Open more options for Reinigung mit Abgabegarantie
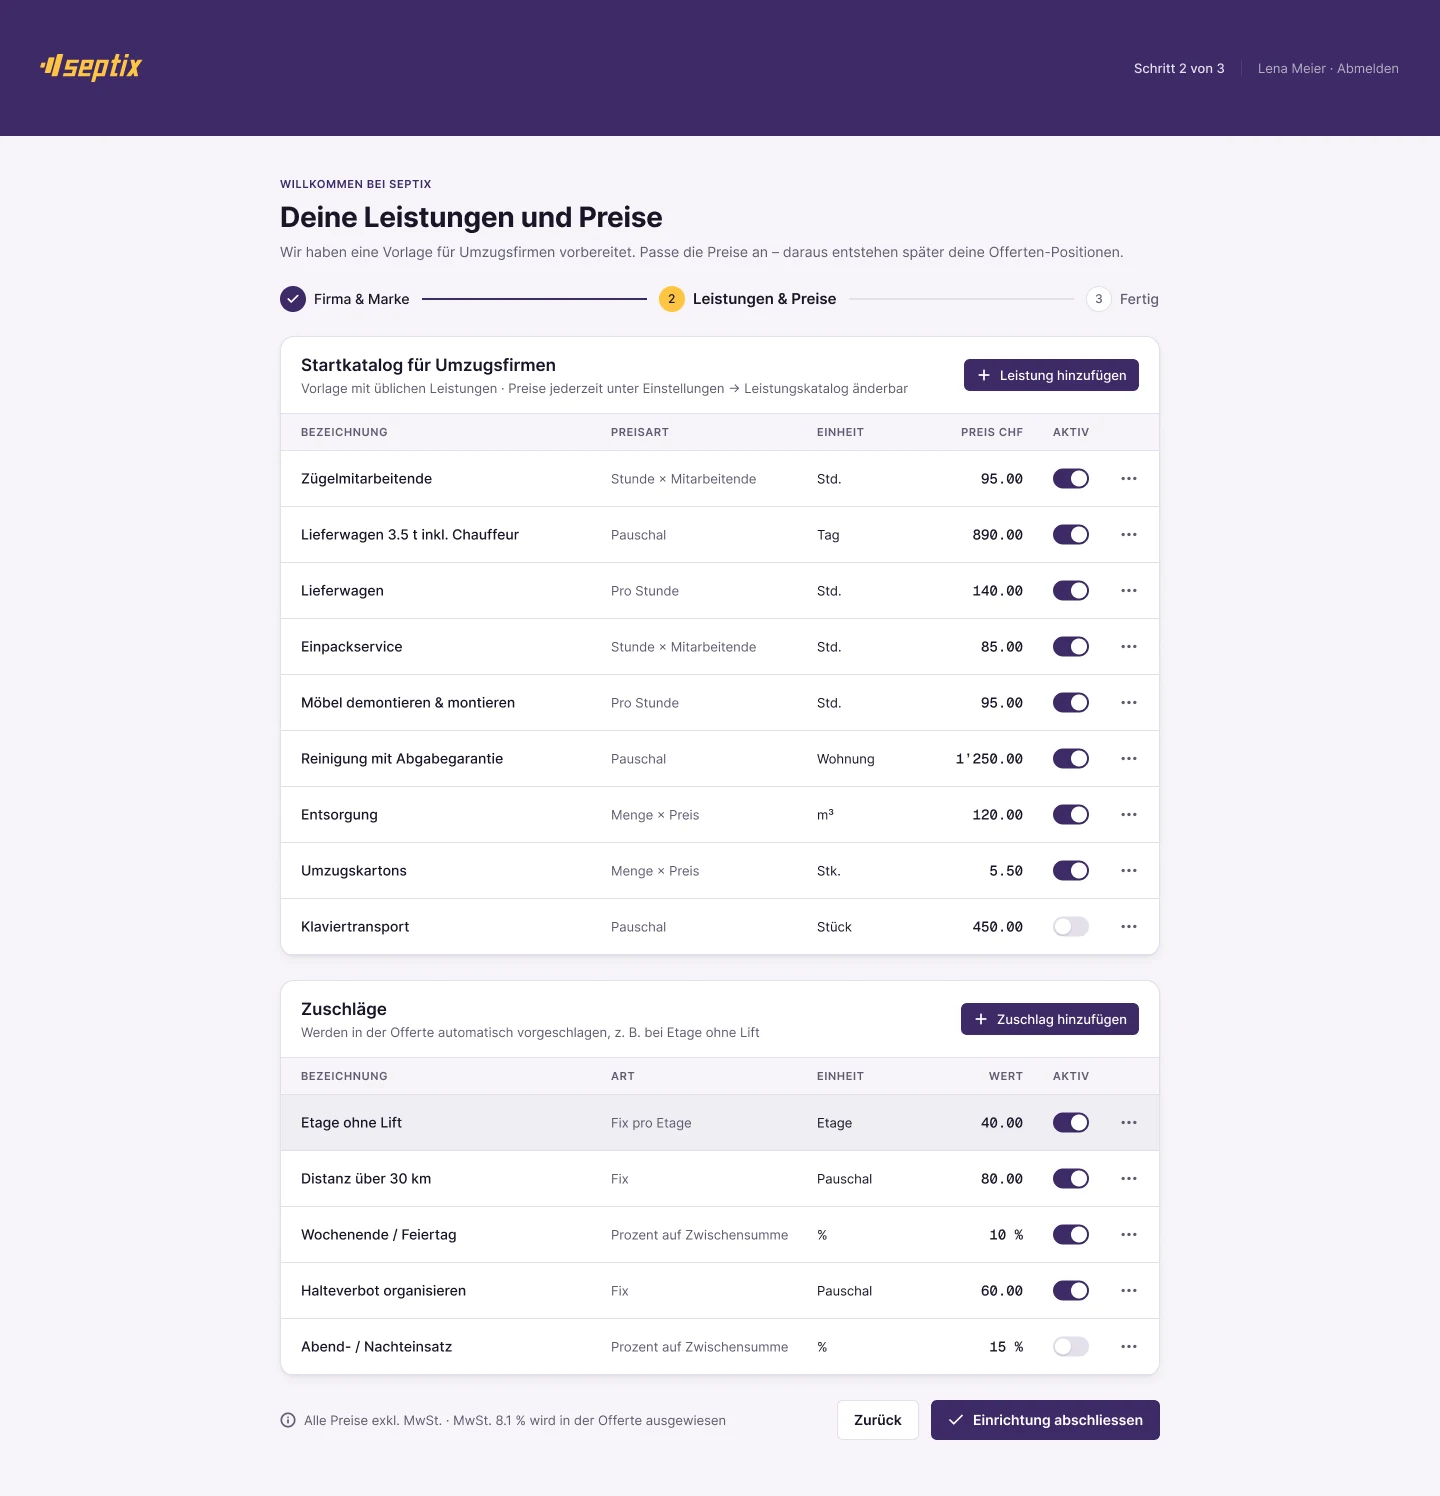The height and width of the screenshot is (1496, 1440). click(1129, 759)
